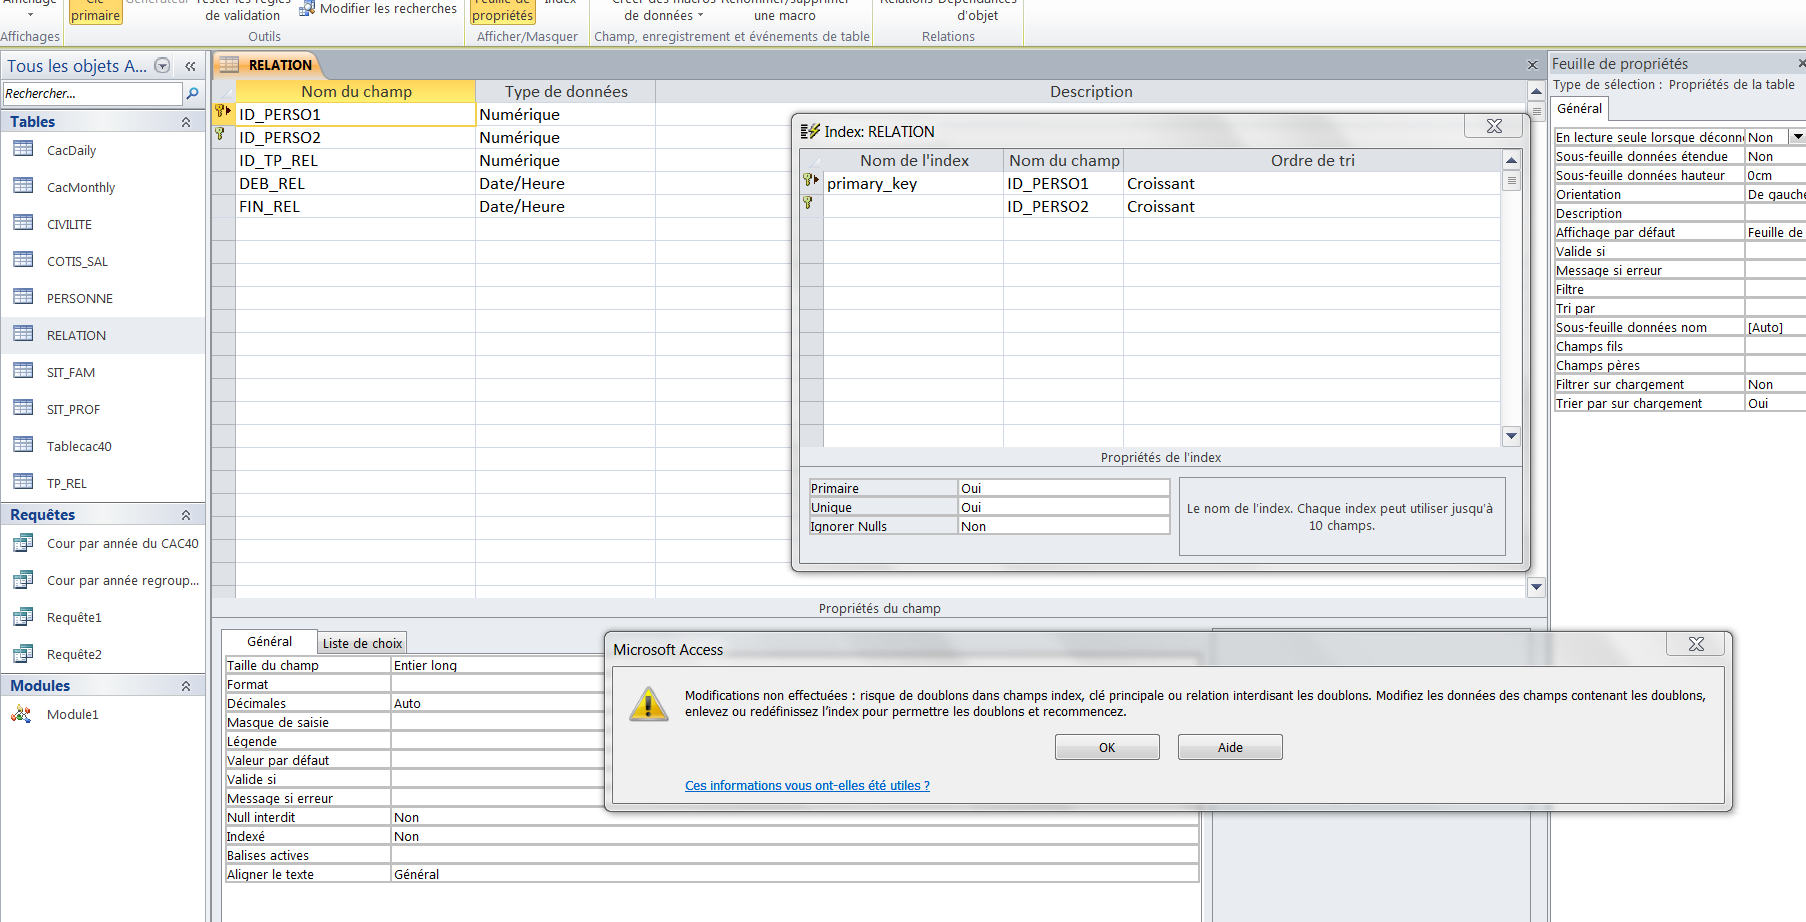The image size is (1806, 922).
Task: Click the search magnifier icon in navigation pane
Action: coord(193,93)
